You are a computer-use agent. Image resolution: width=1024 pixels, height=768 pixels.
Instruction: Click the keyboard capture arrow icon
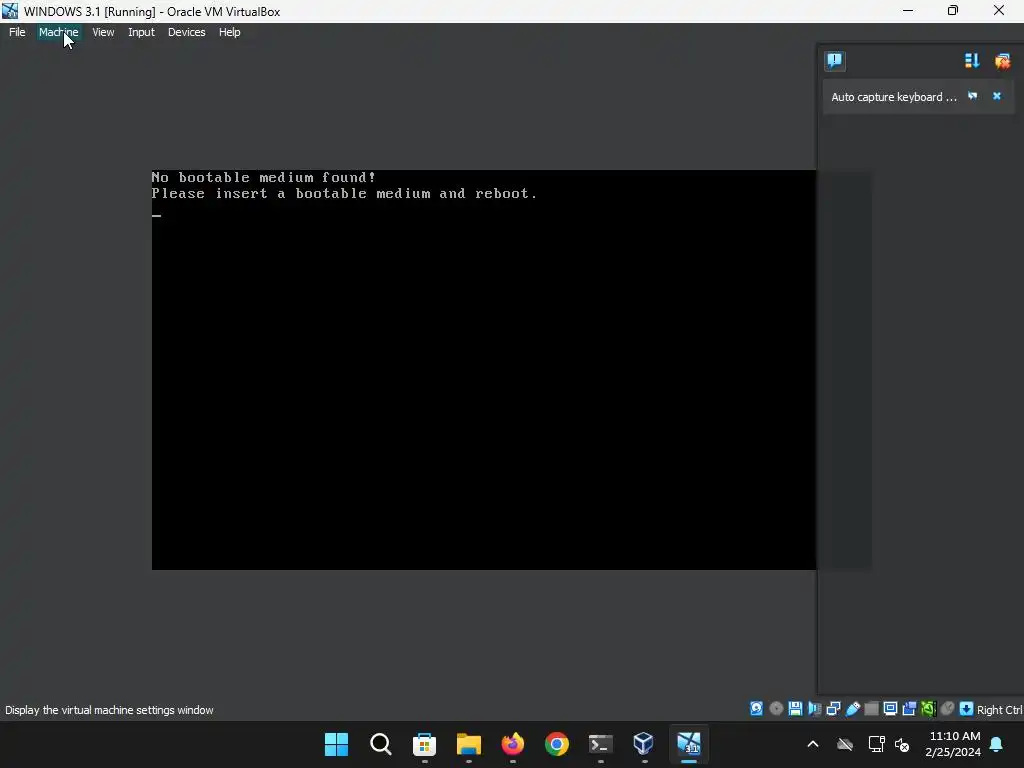pos(967,709)
